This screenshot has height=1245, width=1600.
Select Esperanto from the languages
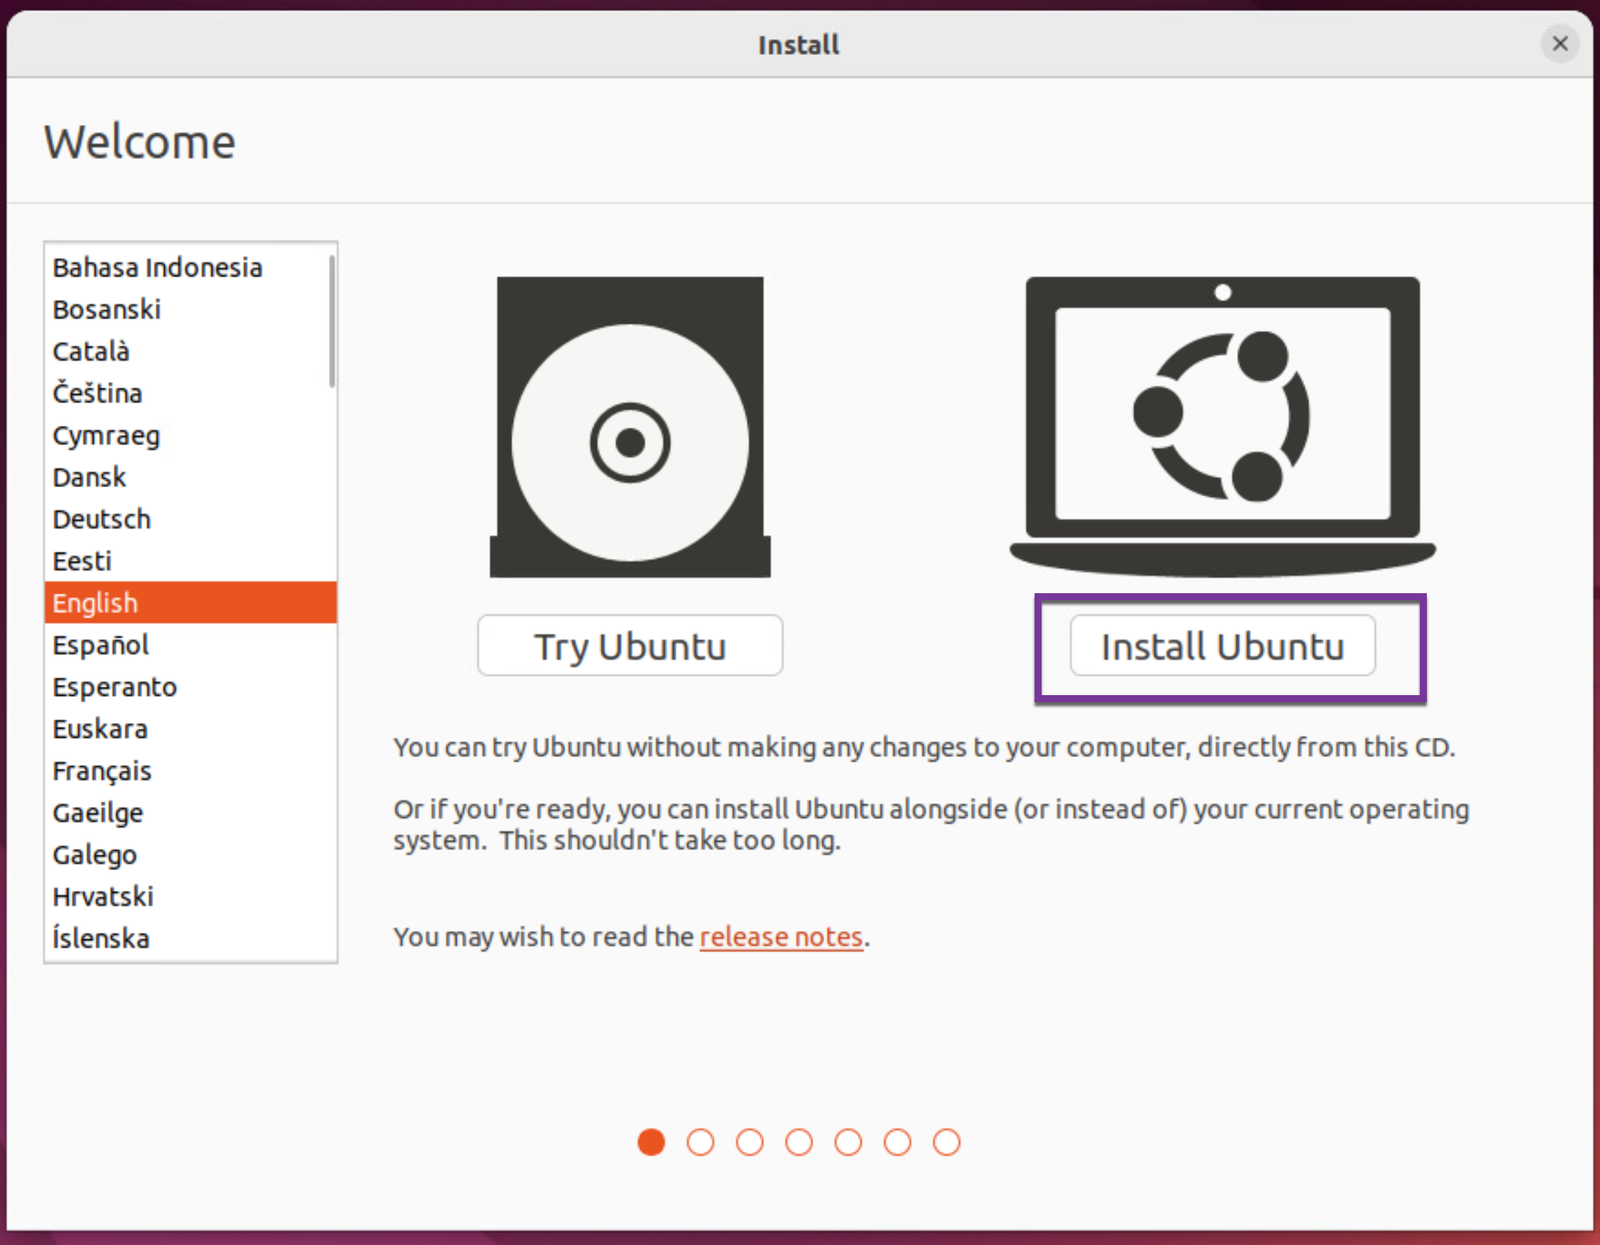115,687
